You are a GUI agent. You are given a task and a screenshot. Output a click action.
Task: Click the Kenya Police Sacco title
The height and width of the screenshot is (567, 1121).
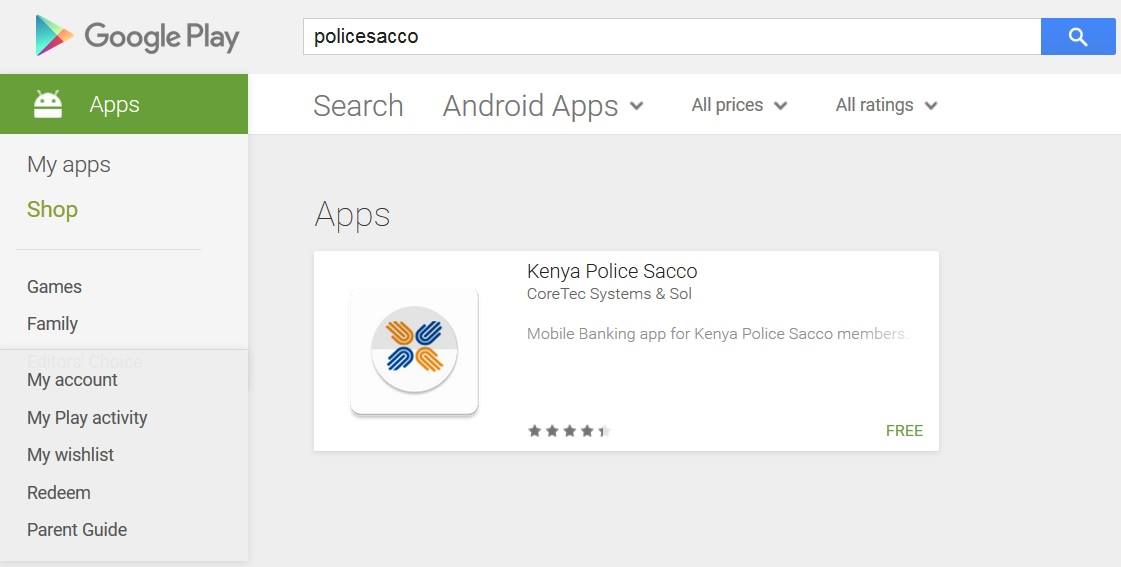(612, 272)
